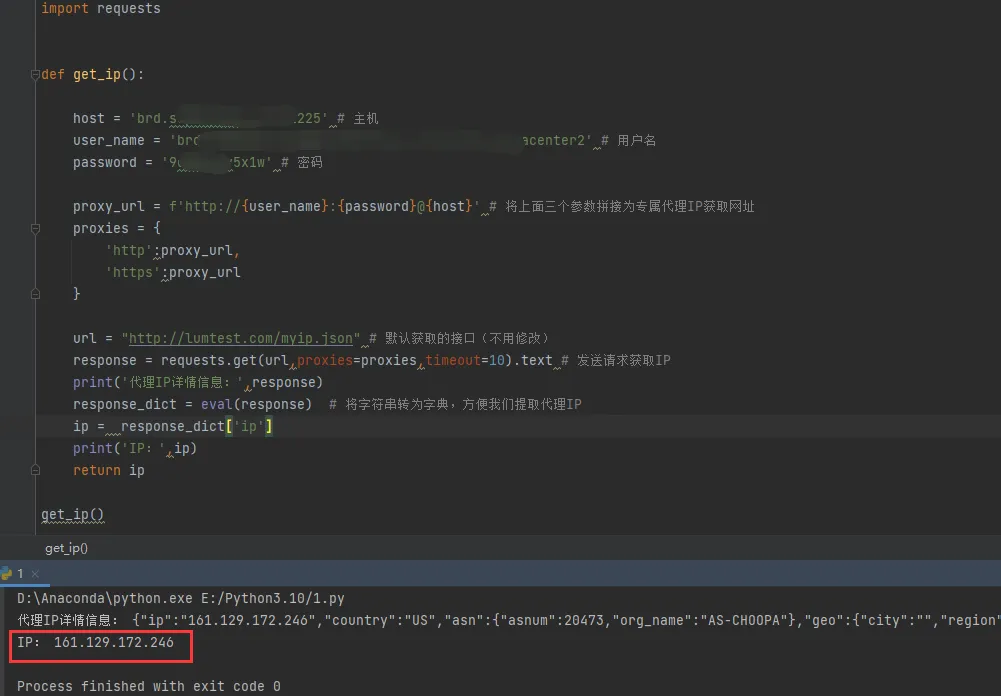Click the 将字符串转为字典 comment
Screen dimensions: 1001x696
click(x=455, y=405)
